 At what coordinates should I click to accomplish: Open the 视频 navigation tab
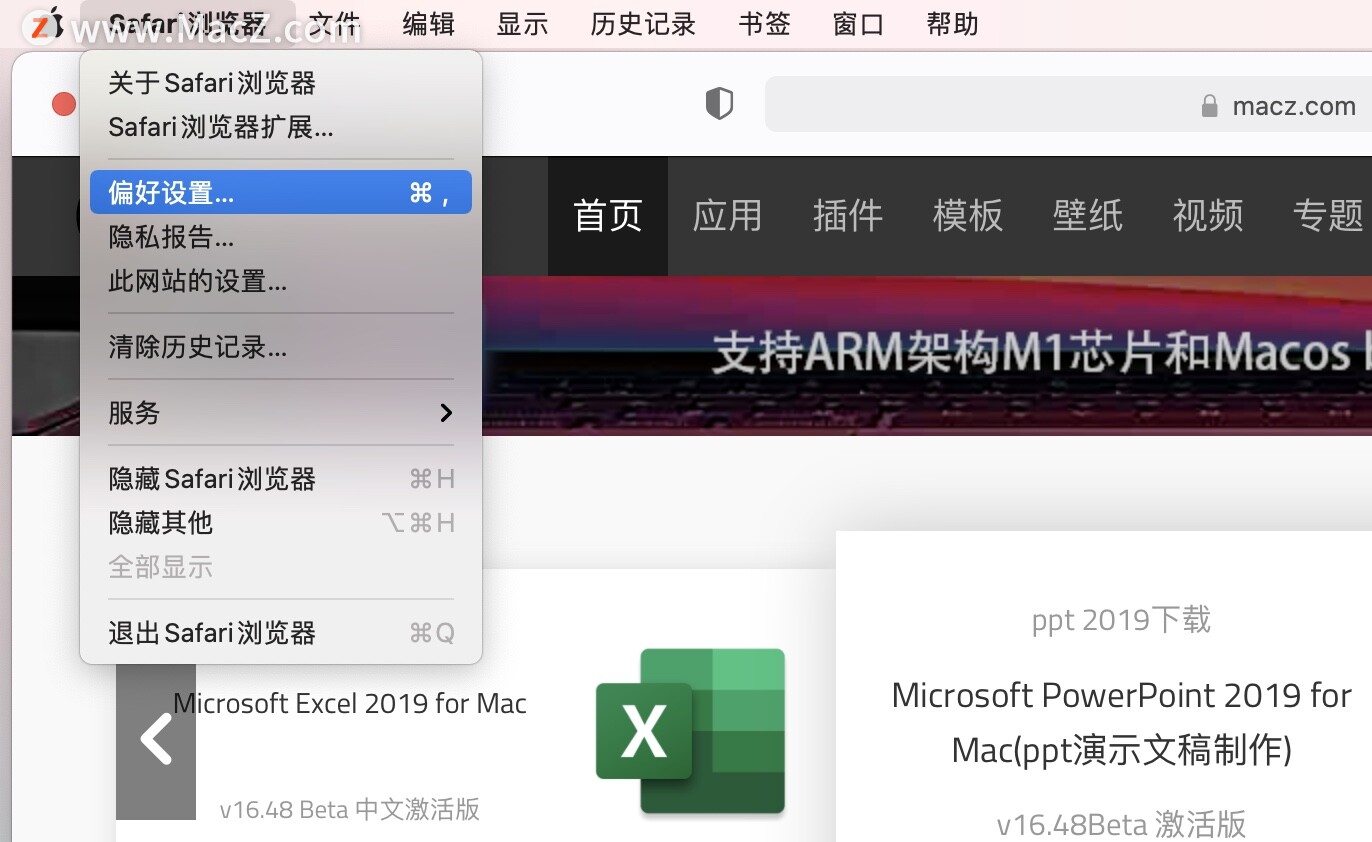(1208, 215)
